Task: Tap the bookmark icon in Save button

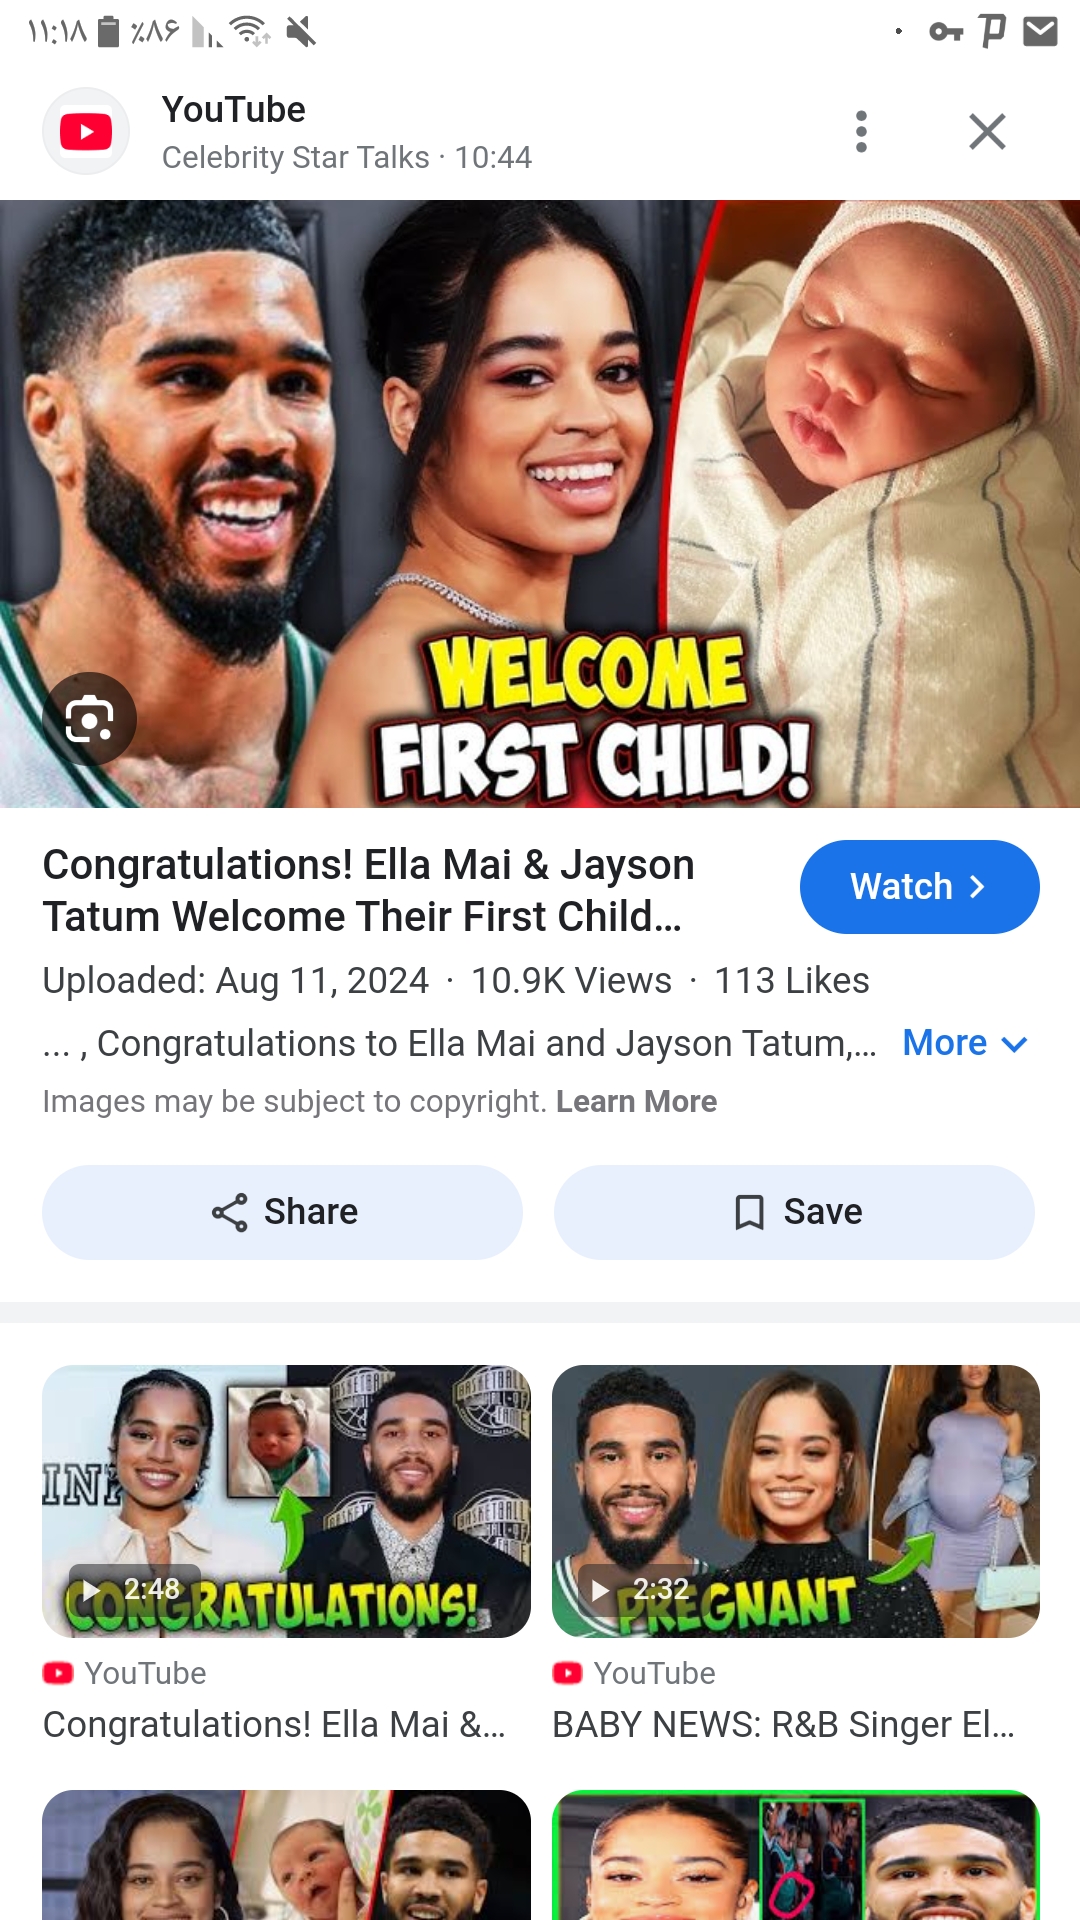Action: click(x=749, y=1212)
